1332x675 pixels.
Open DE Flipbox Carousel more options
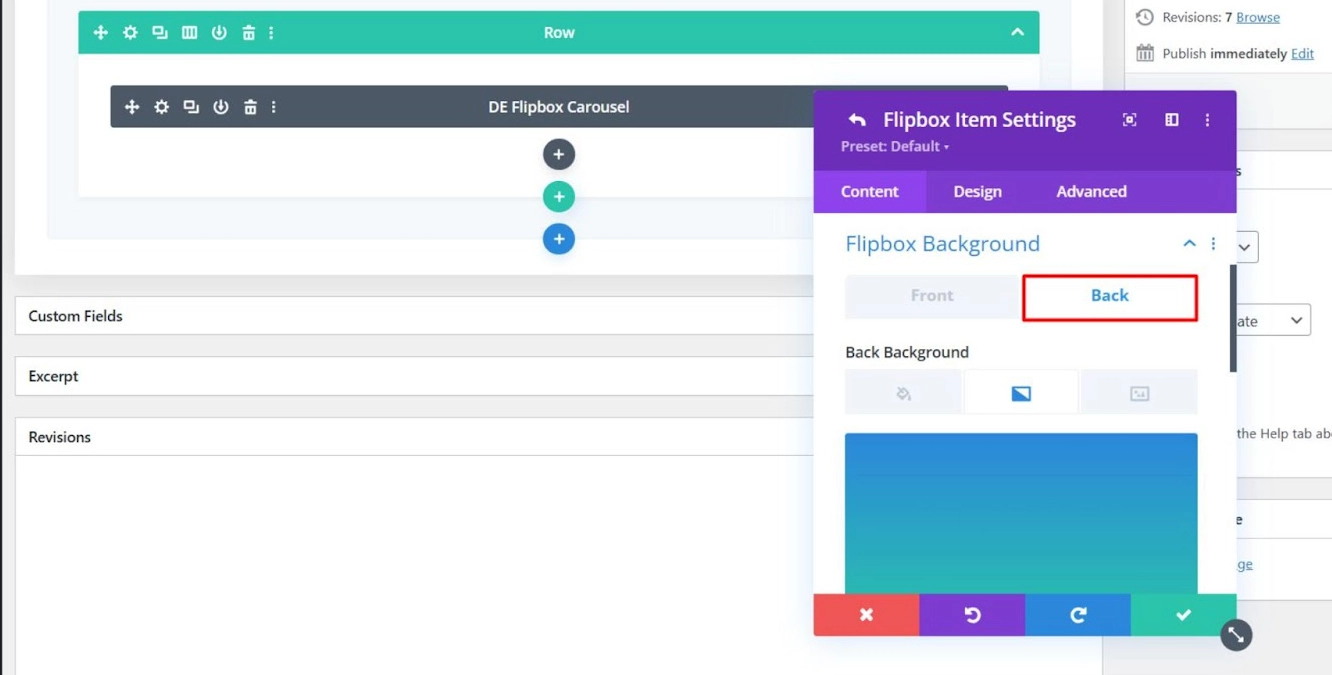(x=274, y=107)
